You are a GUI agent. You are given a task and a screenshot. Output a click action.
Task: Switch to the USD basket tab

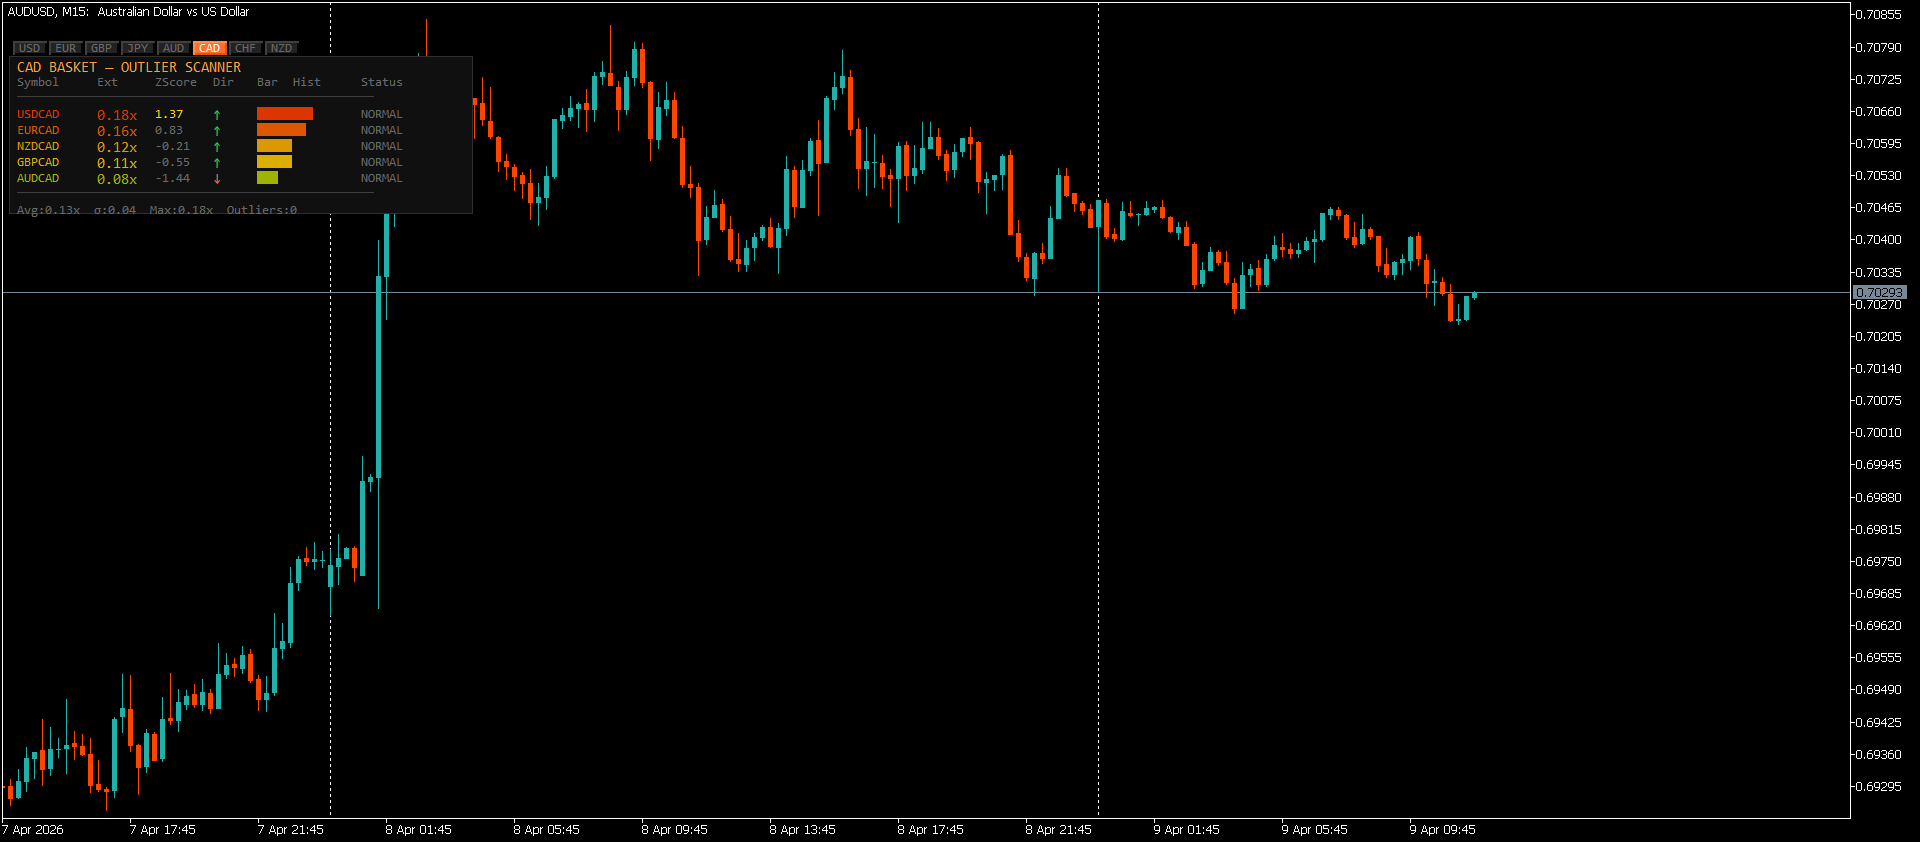[x=30, y=48]
